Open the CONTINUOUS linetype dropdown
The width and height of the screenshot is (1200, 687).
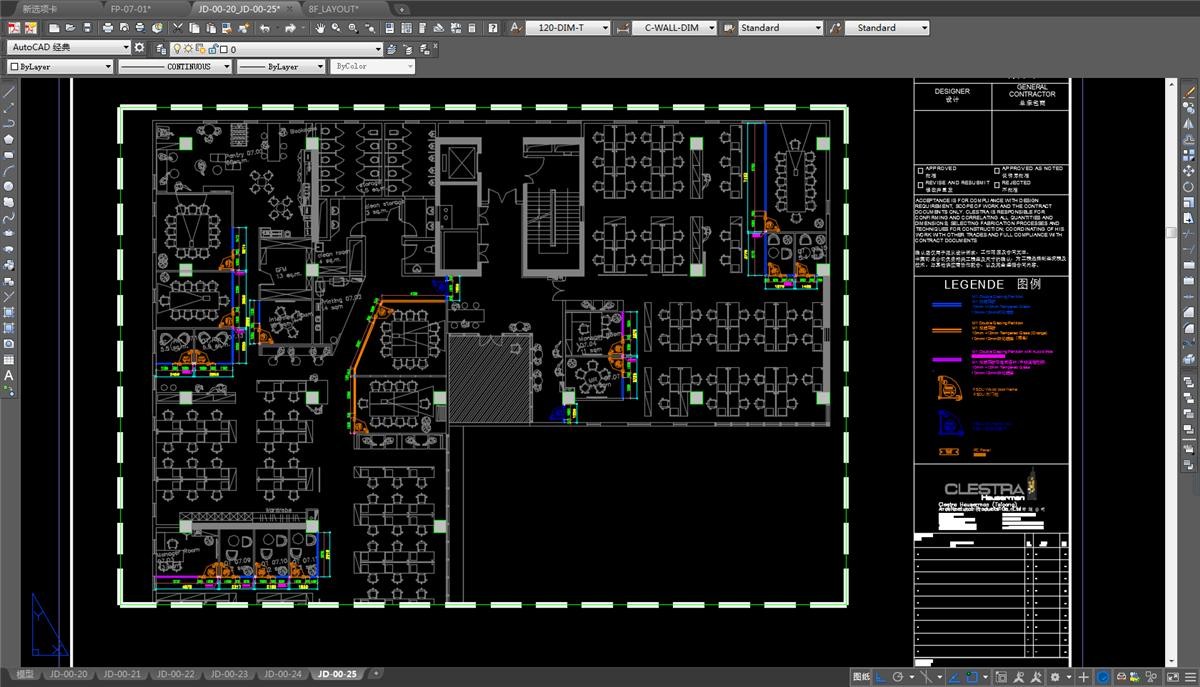click(x=174, y=66)
